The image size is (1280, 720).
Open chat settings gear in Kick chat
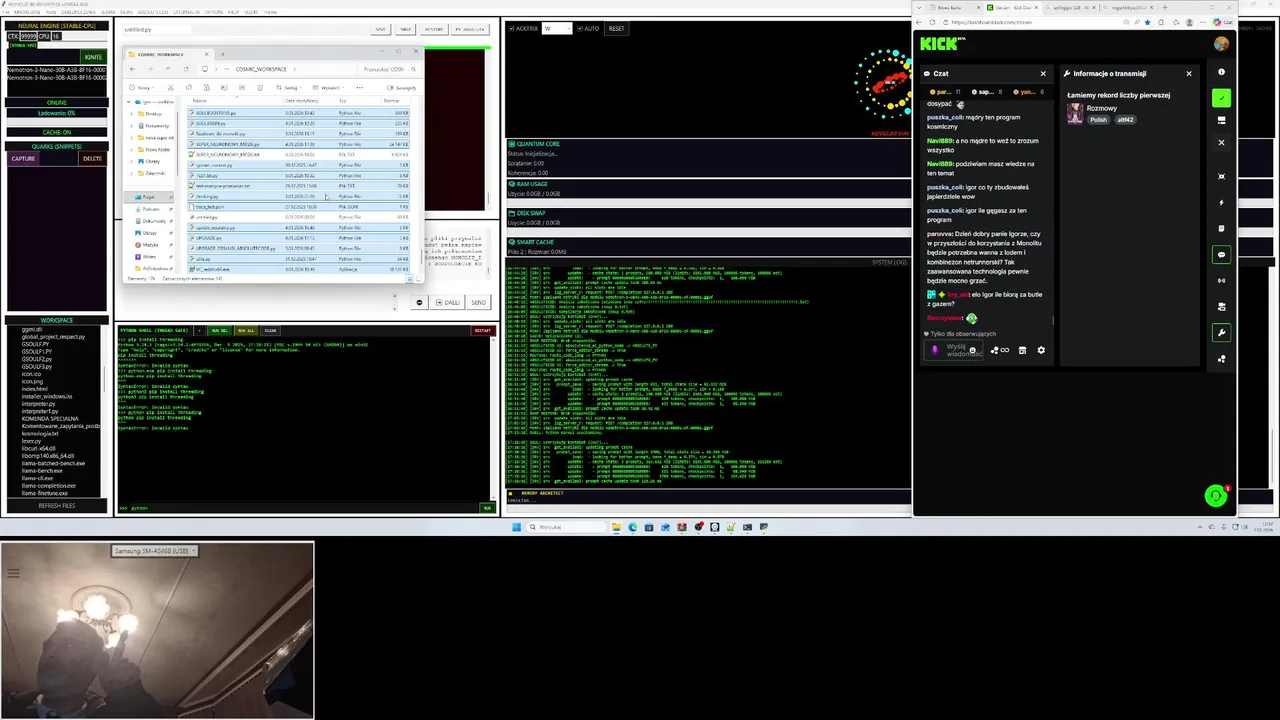tap(1041, 350)
